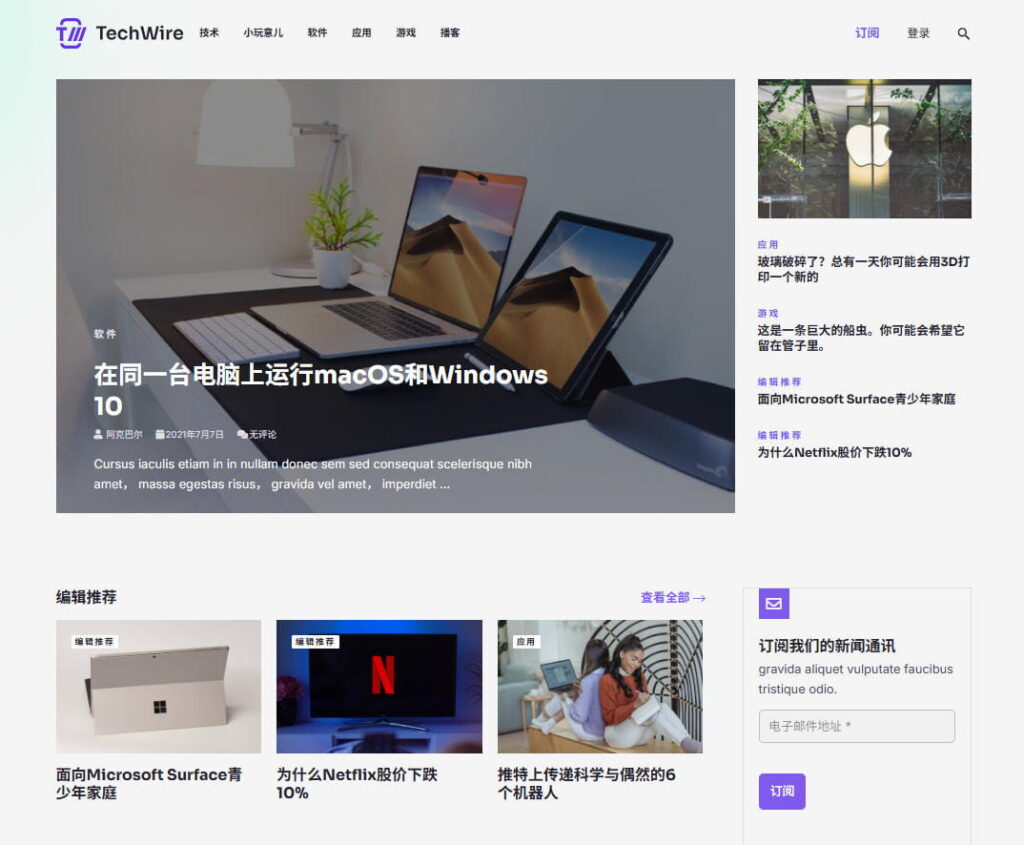Click the calendar icon beside 2021年7月7日
This screenshot has width=1024, height=845.
coord(159,434)
